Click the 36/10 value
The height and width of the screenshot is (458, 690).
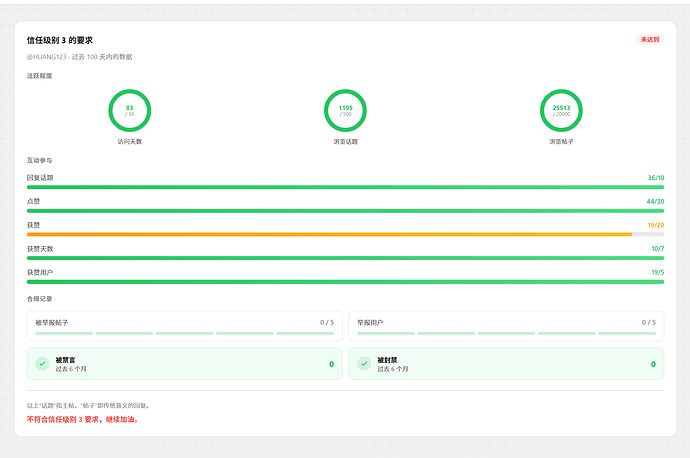click(x=656, y=178)
